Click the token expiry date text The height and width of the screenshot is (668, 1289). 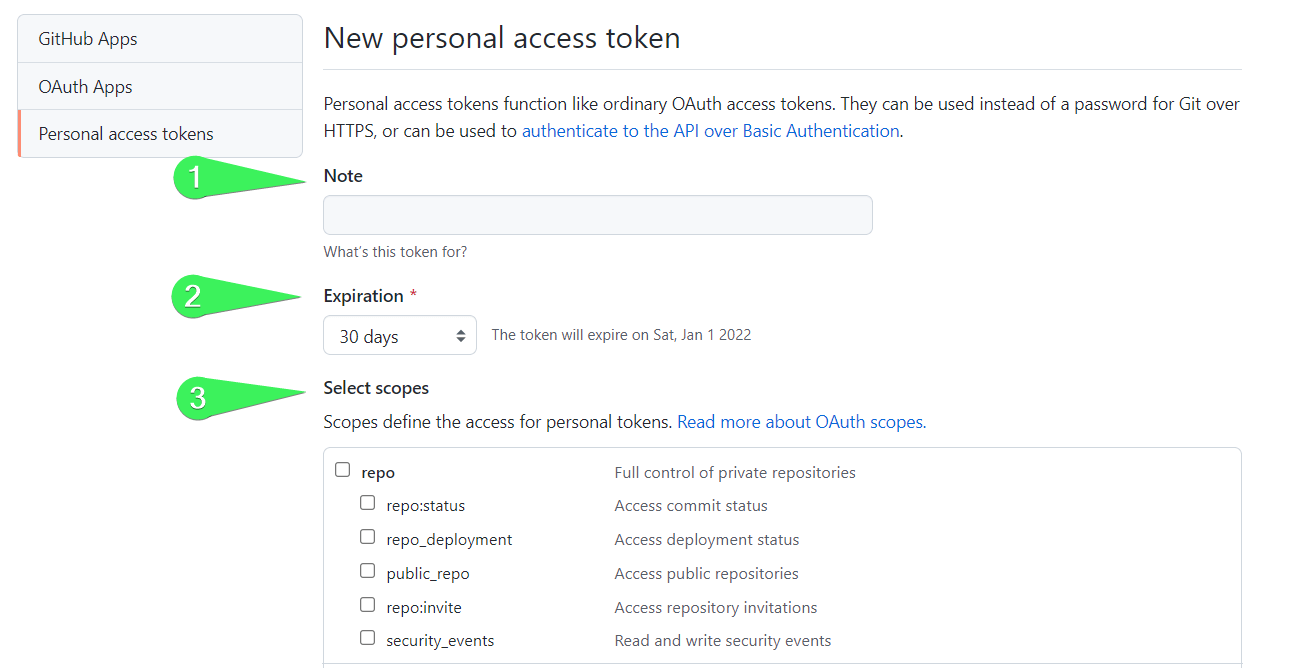[620, 334]
